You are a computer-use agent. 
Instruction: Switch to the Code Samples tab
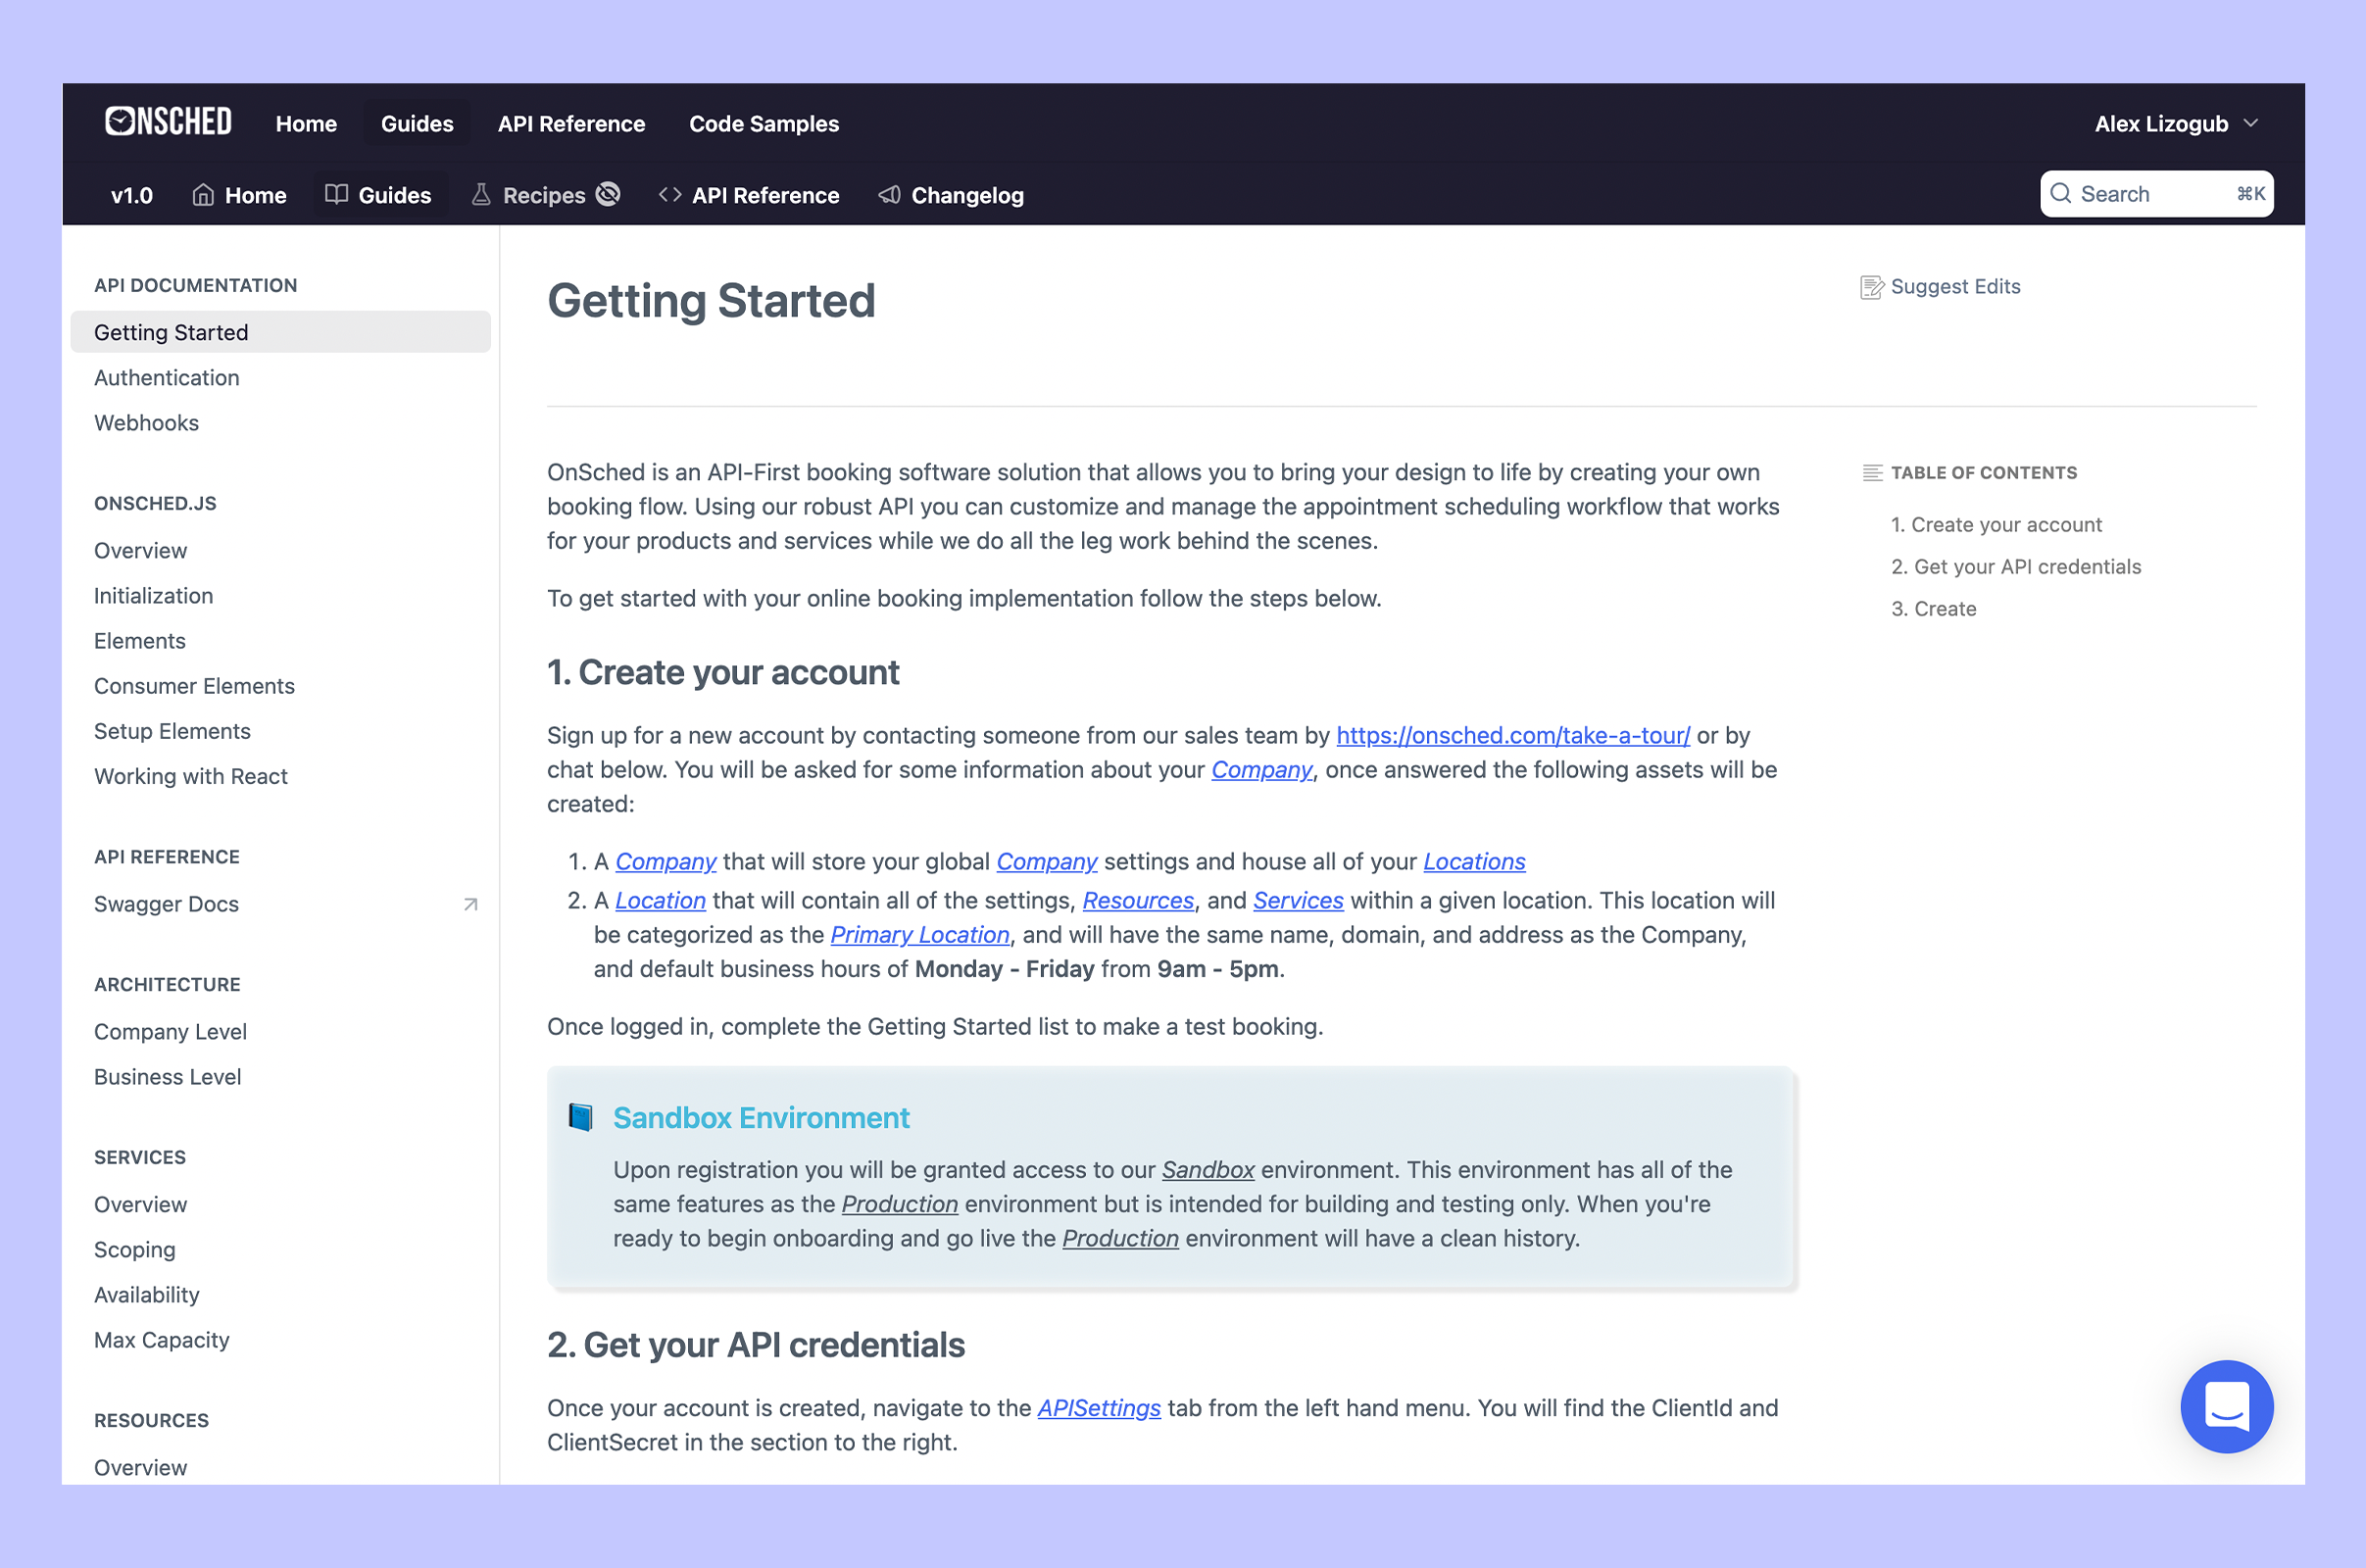click(764, 123)
